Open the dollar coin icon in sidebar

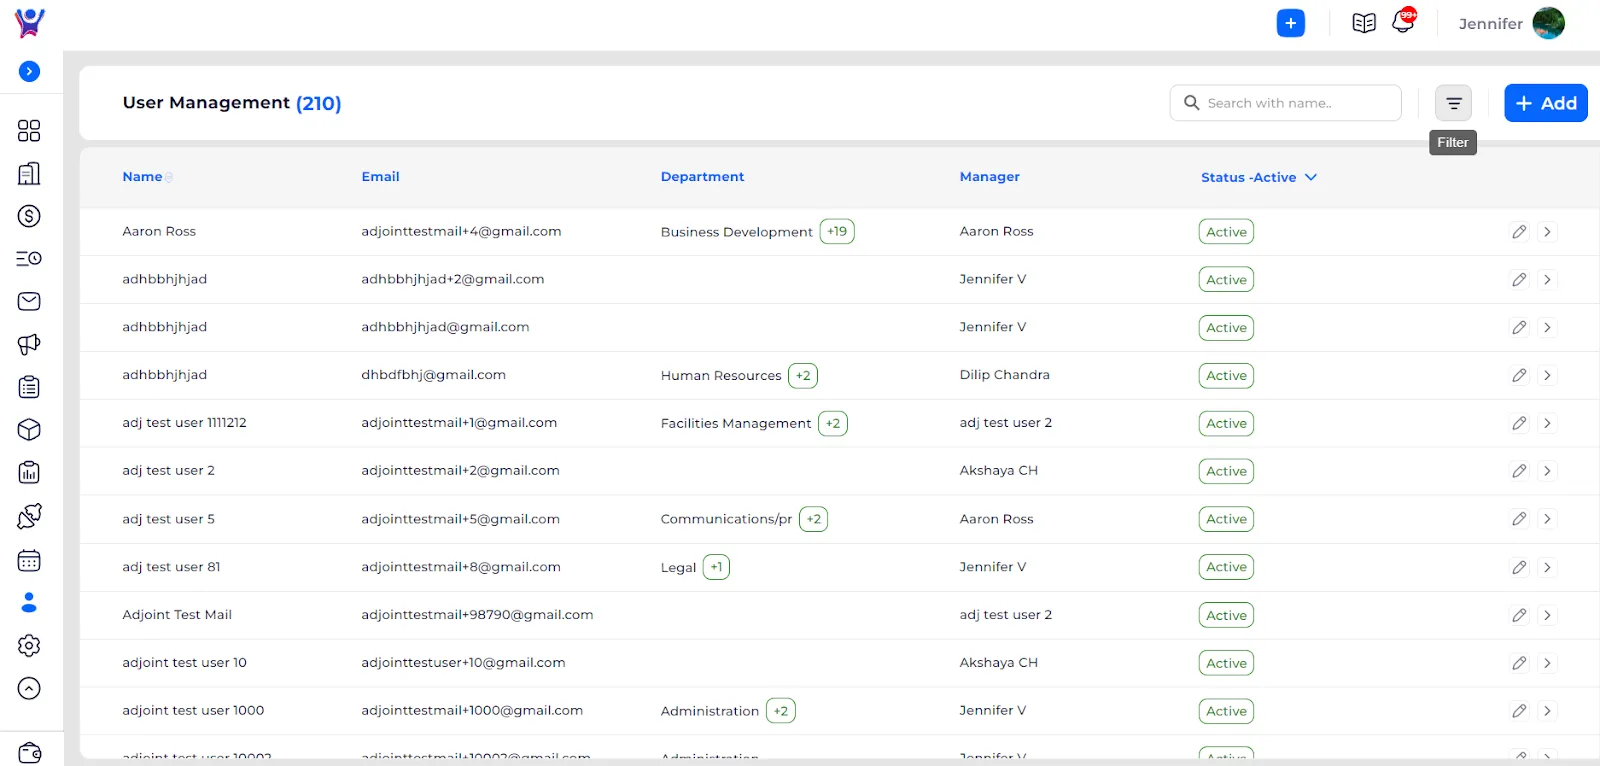click(29, 216)
